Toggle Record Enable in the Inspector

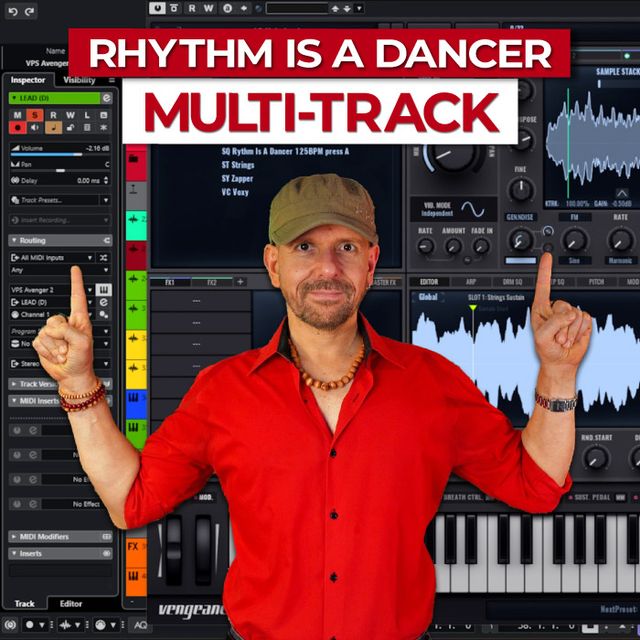tap(18, 128)
